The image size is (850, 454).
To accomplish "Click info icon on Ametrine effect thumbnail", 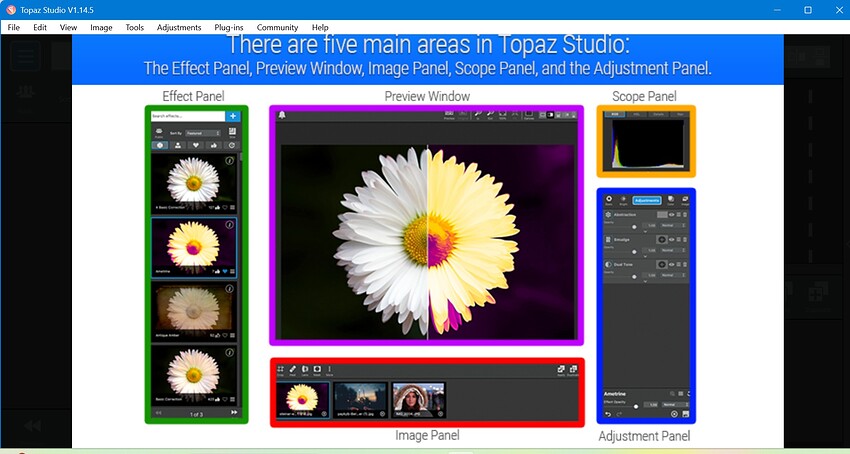I will pos(229,225).
